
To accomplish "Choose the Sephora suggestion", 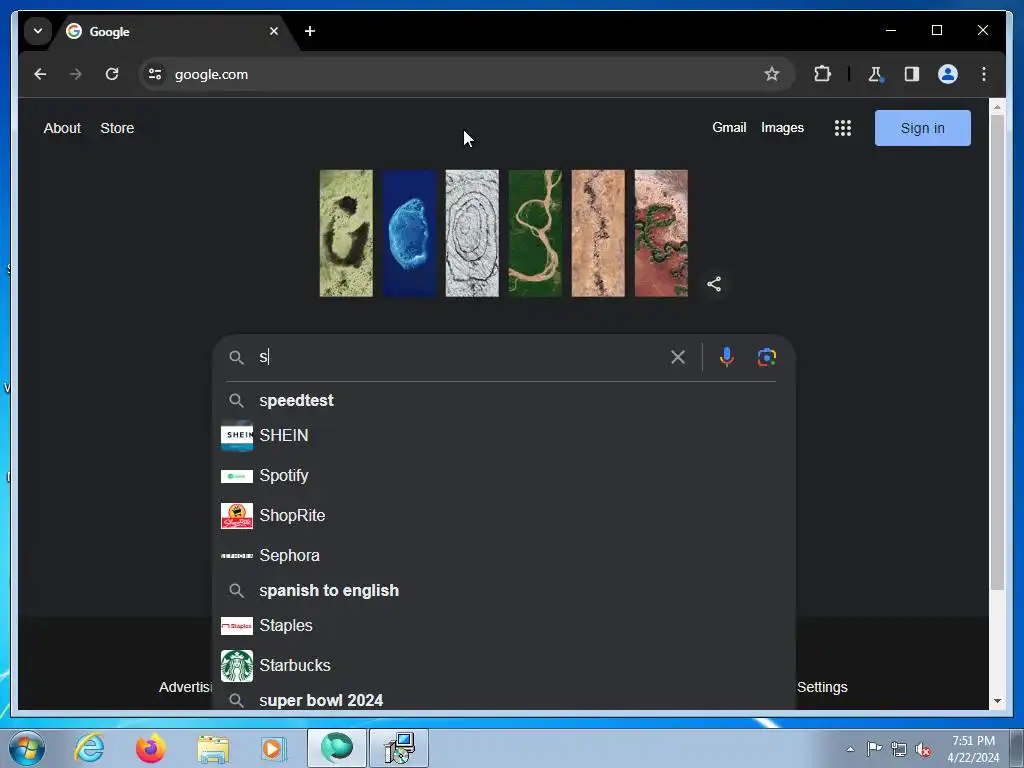I will click(x=503, y=555).
